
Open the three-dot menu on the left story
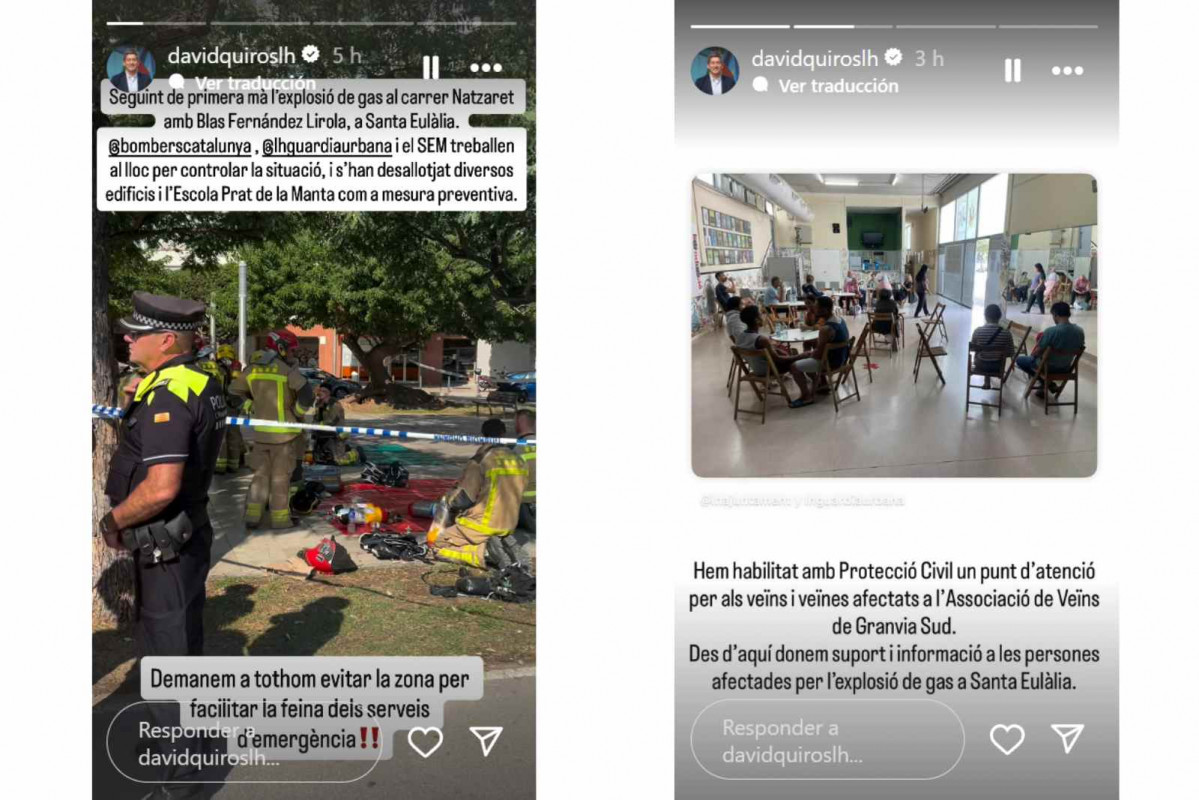(x=486, y=68)
